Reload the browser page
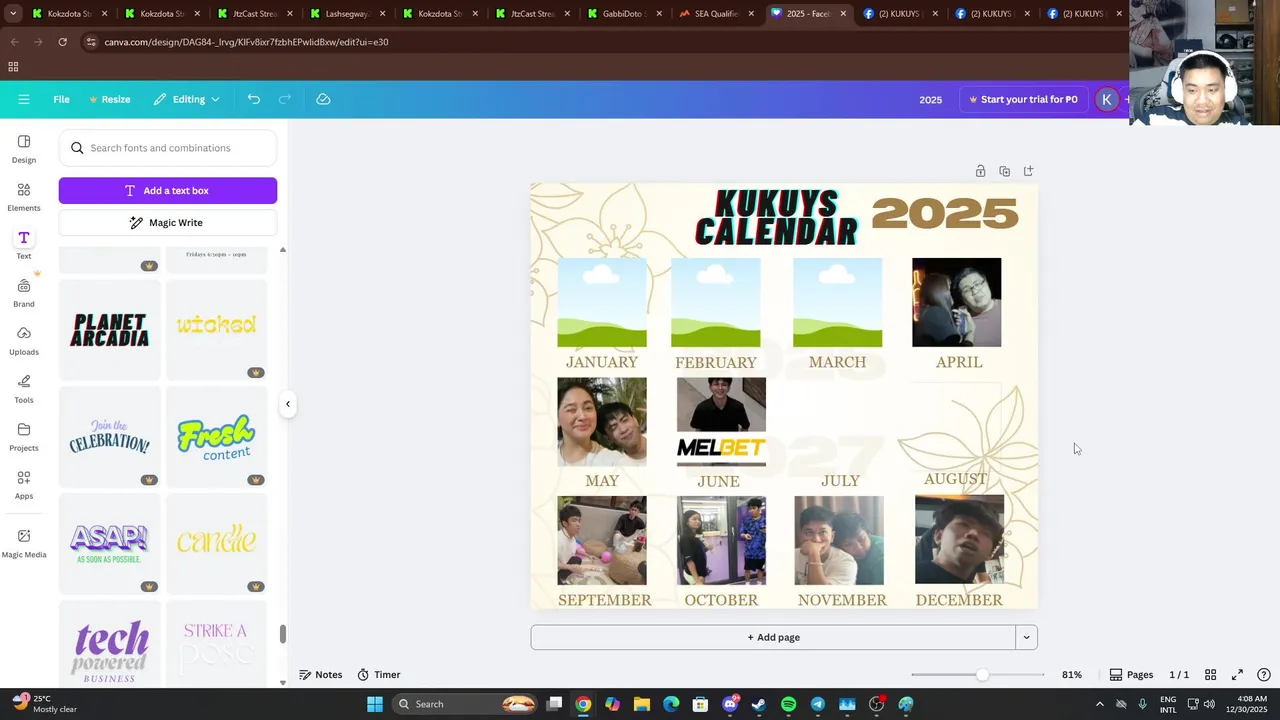 click(x=62, y=42)
